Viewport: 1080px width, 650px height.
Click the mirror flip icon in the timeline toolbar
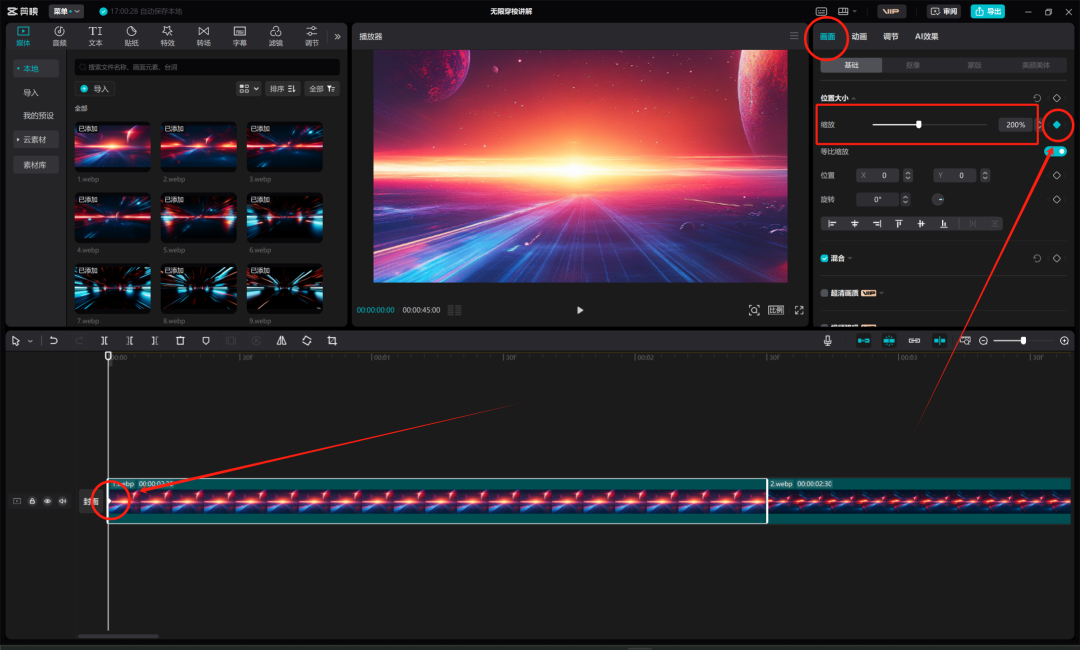click(x=281, y=341)
